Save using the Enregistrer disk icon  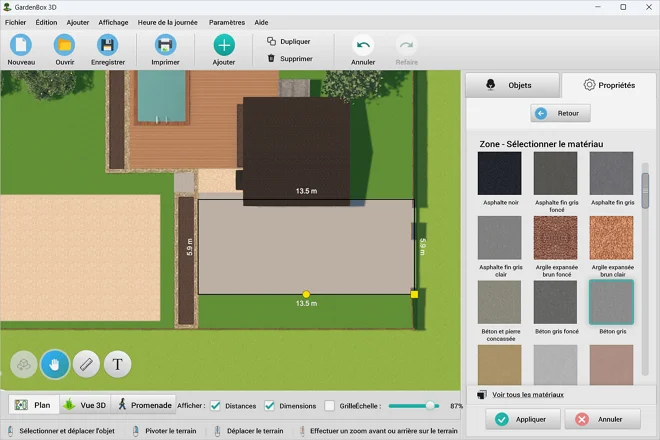108,45
